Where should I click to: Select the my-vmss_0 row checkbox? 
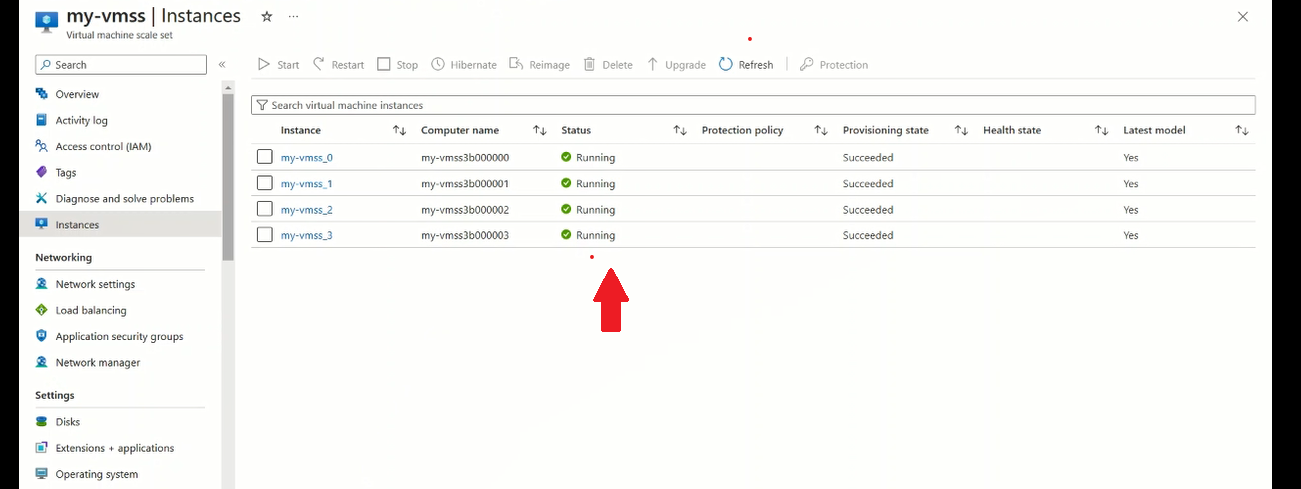[x=264, y=157]
